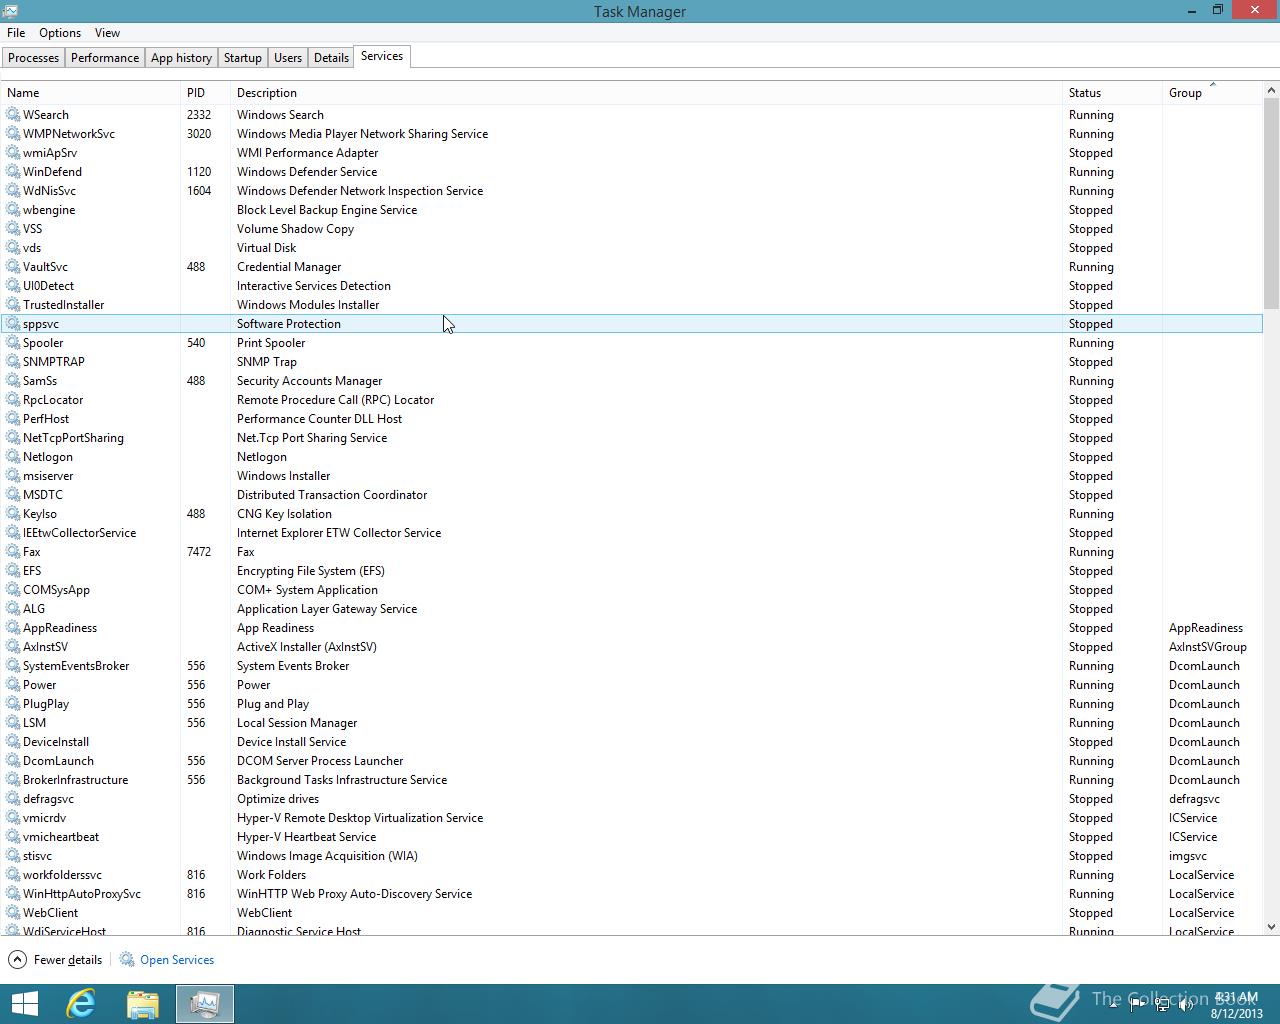
Task: Click the volume speaker tray icon
Action: click(1186, 1006)
